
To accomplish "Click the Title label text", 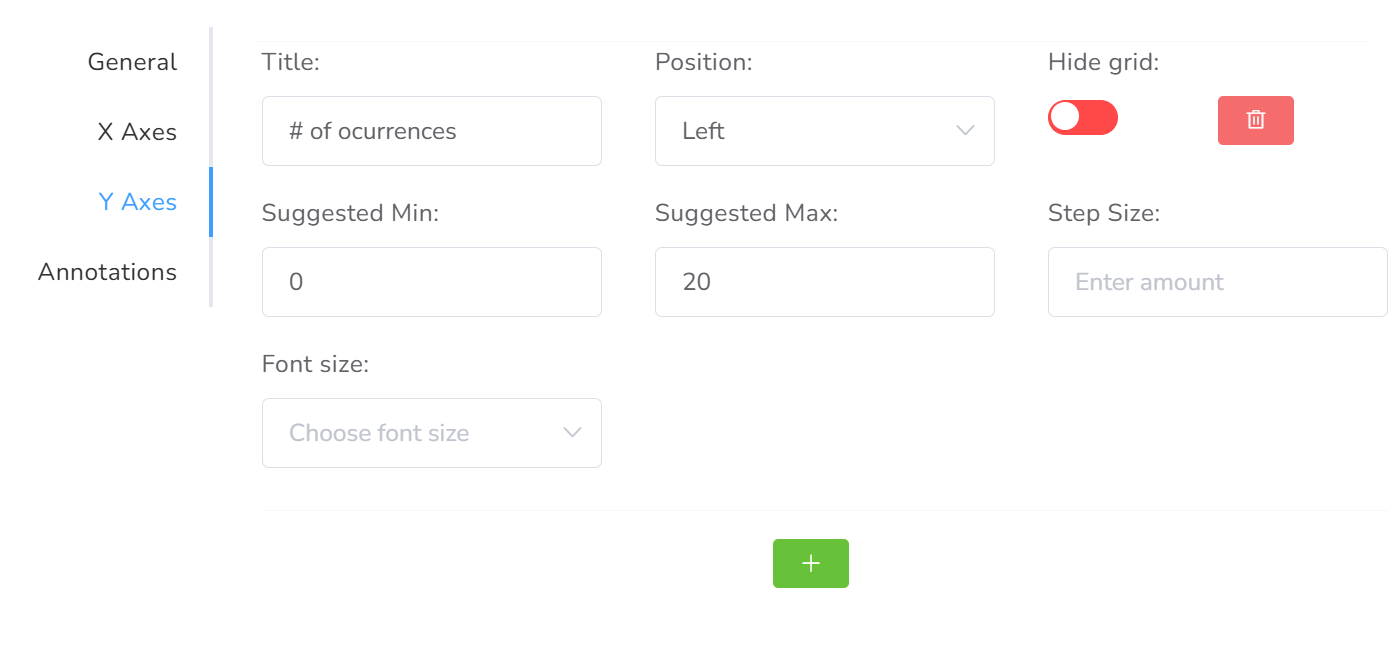I will click(290, 62).
